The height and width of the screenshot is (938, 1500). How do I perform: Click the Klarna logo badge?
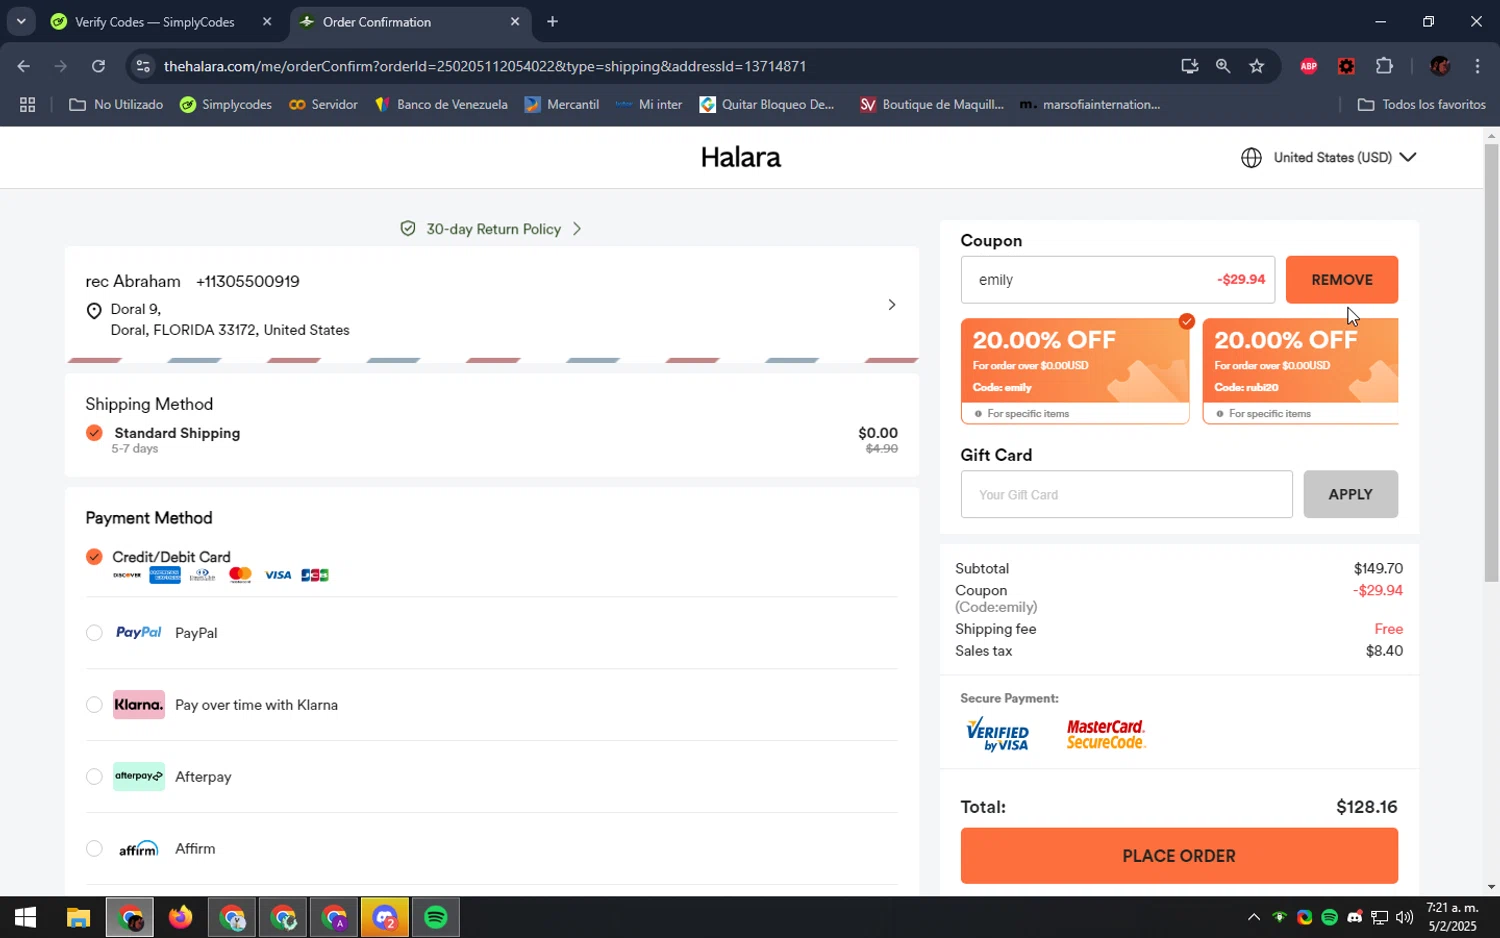tap(139, 705)
